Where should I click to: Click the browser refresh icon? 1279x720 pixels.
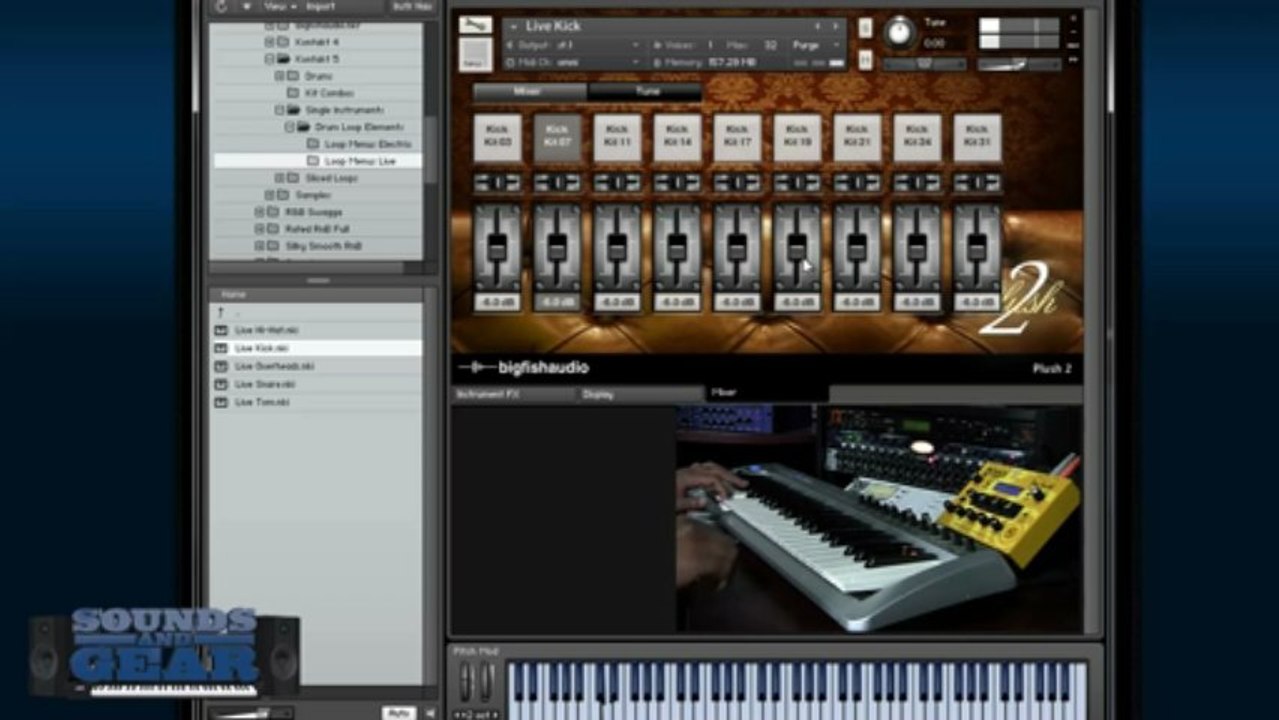pos(222,6)
